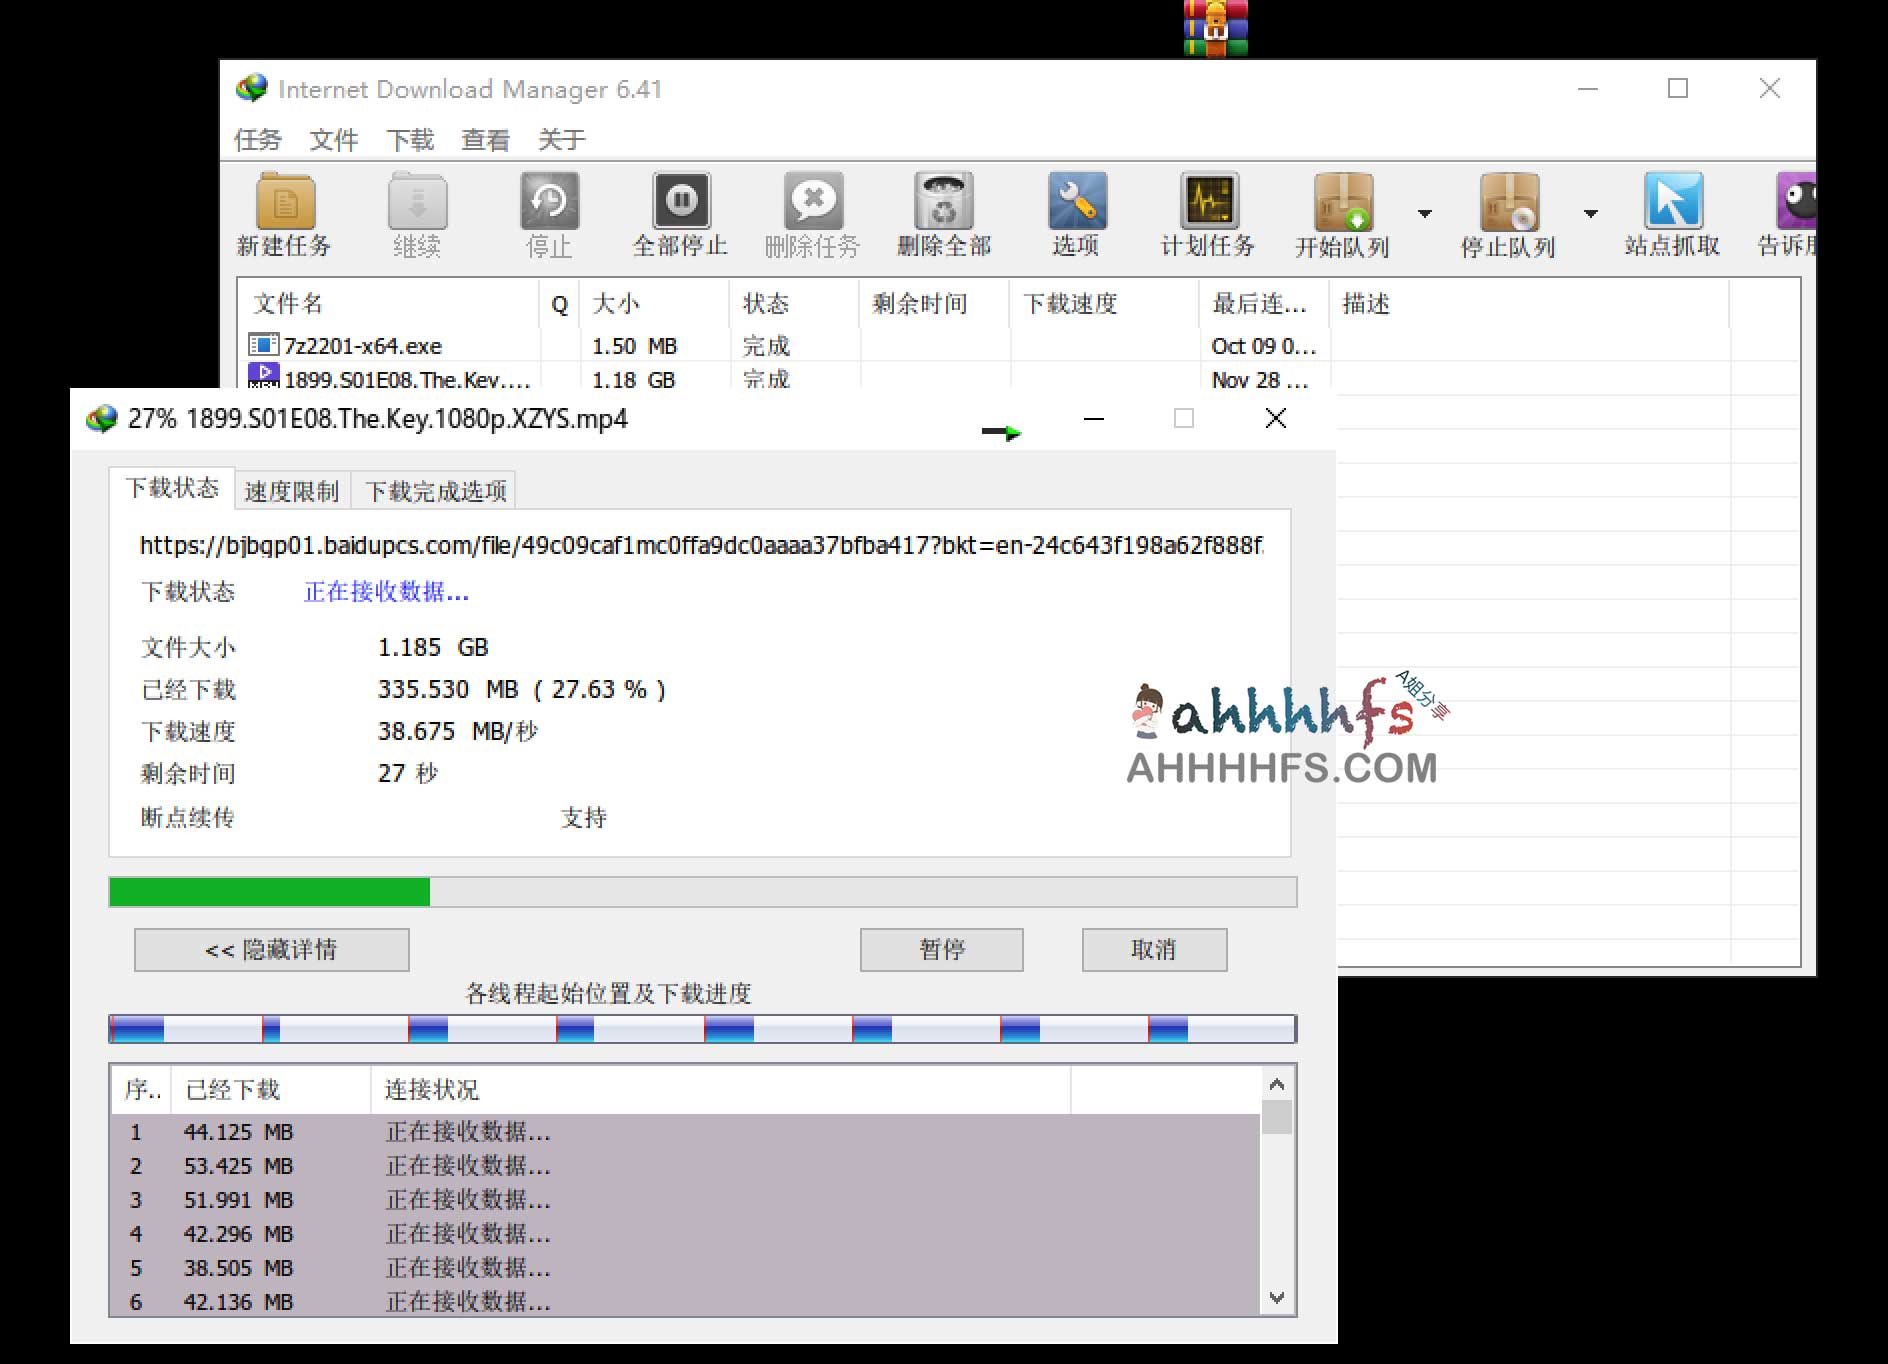Select the 继续 (Resume) toolbar icon

coord(417,213)
